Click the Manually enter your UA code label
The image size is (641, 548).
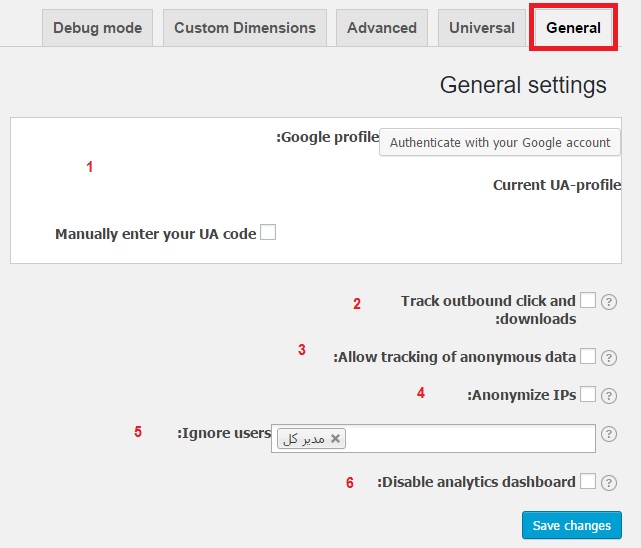click(156, 234)
